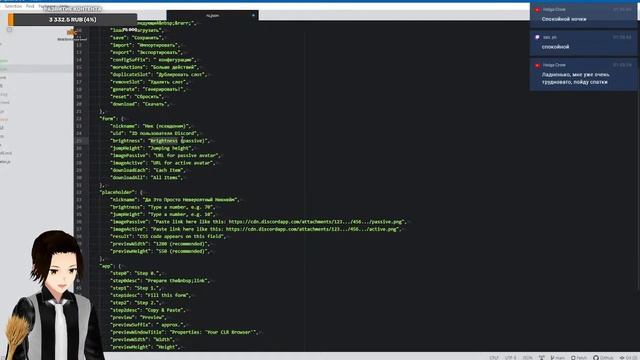Click the "placeholder" object key
The width and height of the screenshot is (640, 360).
point(117,192)
